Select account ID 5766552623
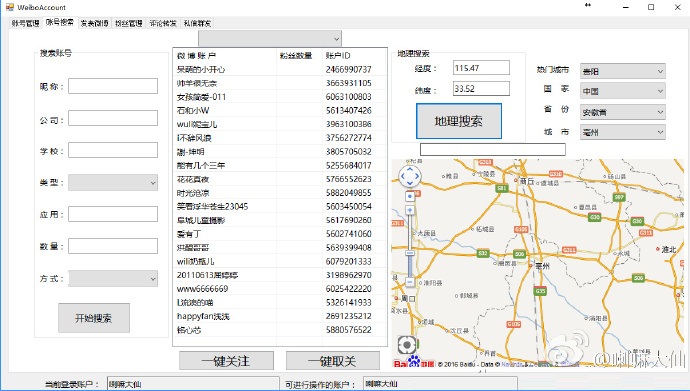The height and width of the screenshot is (391, 690). point(280,179)
